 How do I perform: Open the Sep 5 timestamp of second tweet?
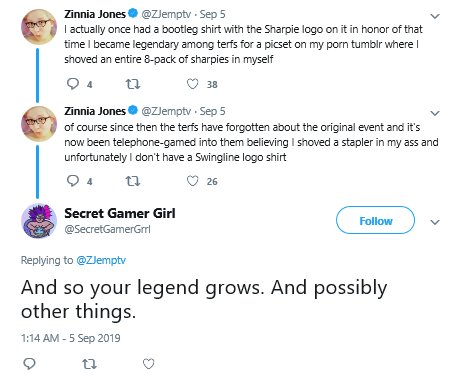coord(212,111)
